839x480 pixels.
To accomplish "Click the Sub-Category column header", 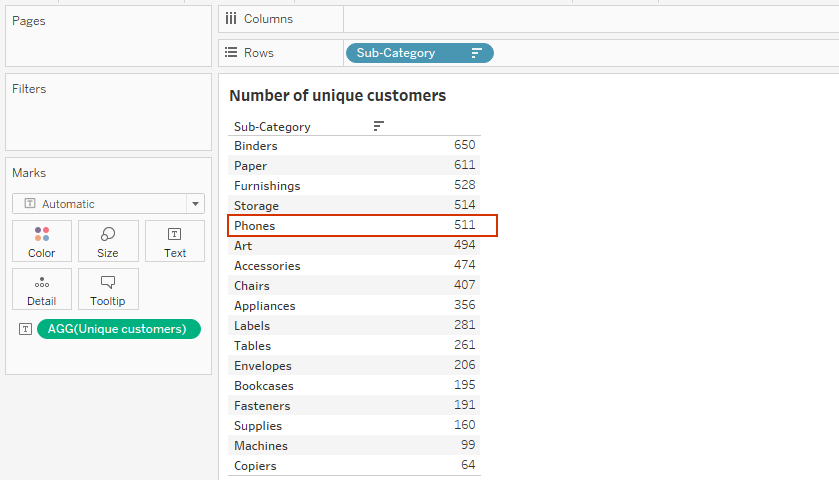I will pyautogui.click(x=272, y=127).
